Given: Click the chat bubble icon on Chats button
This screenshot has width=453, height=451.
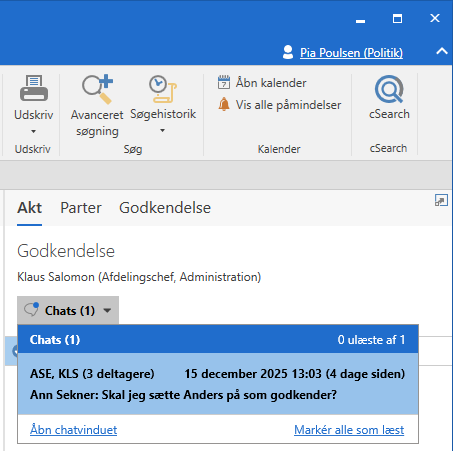Looking at the screenshot, I should (31, 310).
